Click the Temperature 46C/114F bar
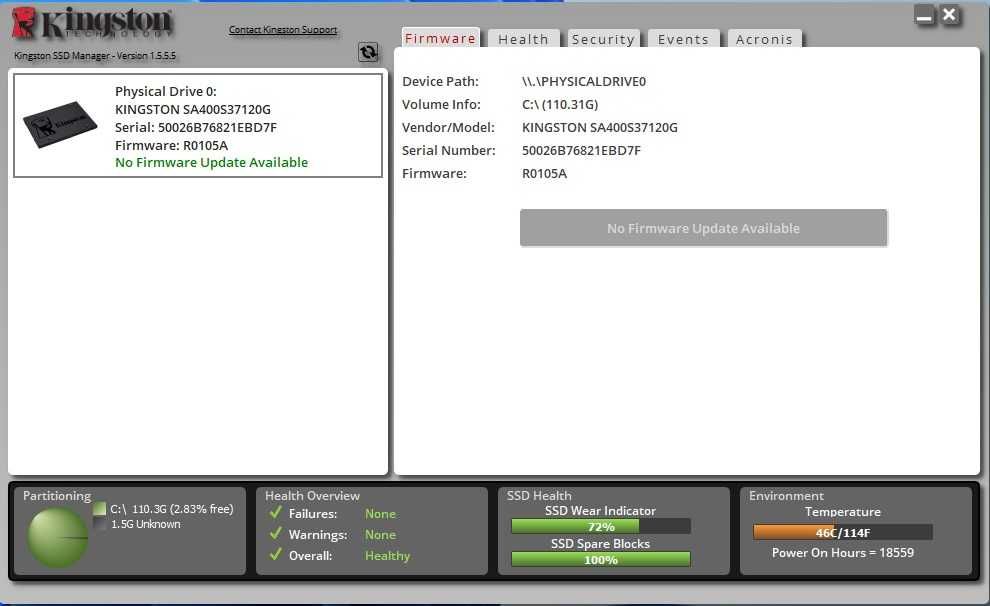The height and width of the screenshot is (606, 990). [843, 532]
